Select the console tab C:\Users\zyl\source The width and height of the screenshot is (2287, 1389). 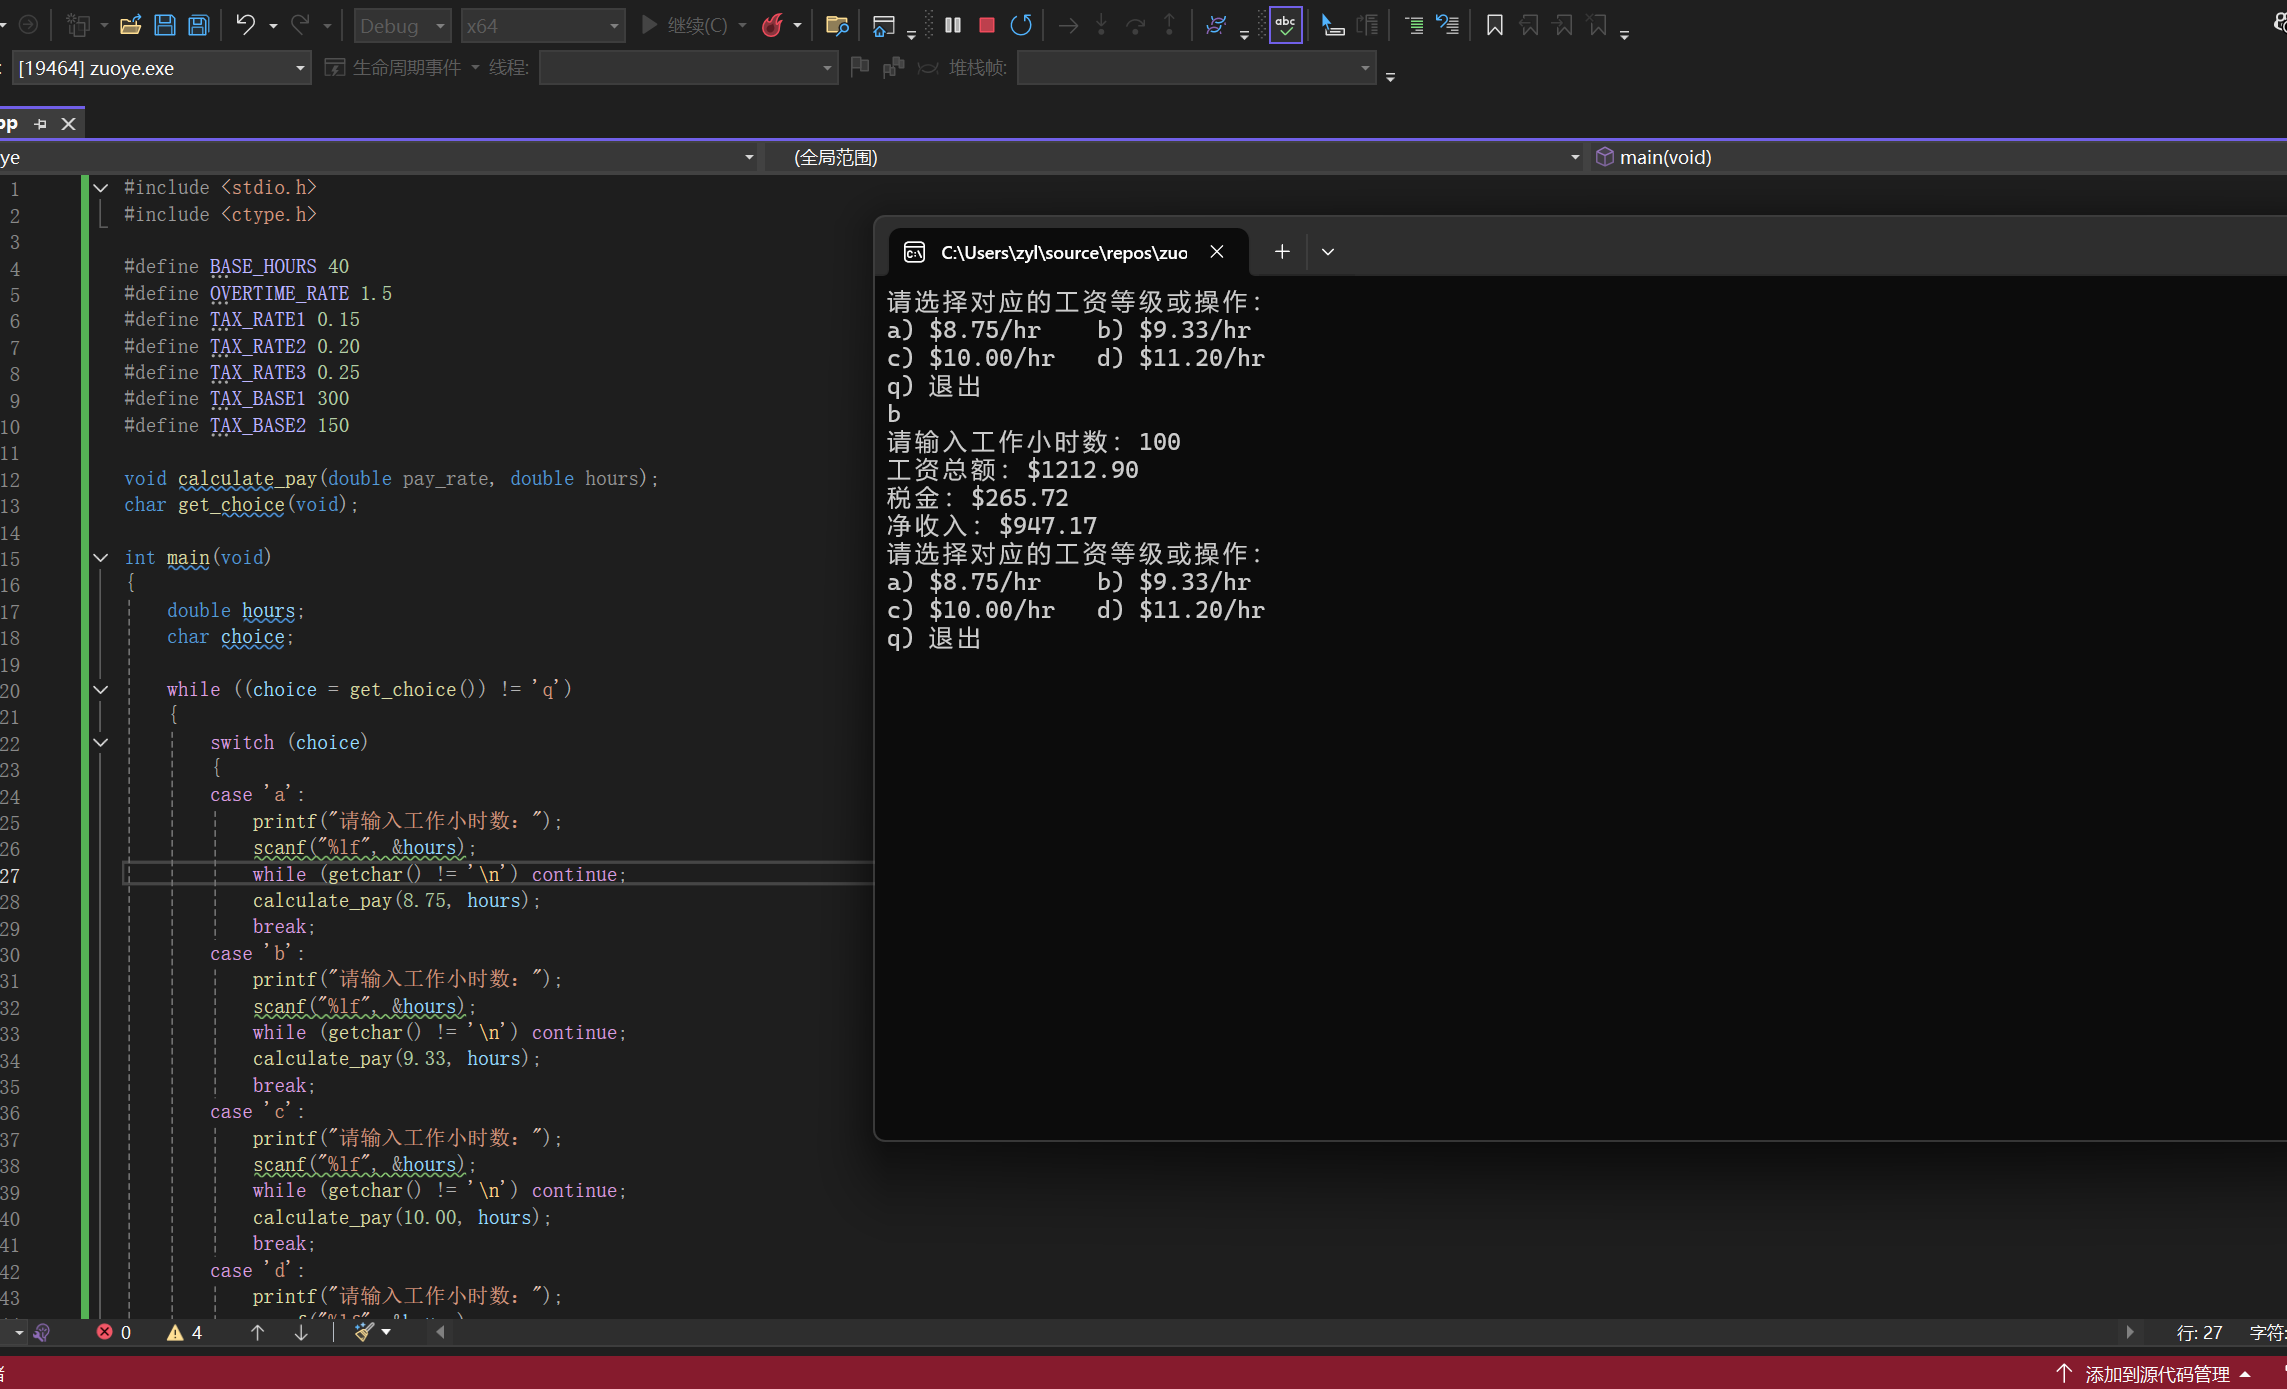[1062, 252]
